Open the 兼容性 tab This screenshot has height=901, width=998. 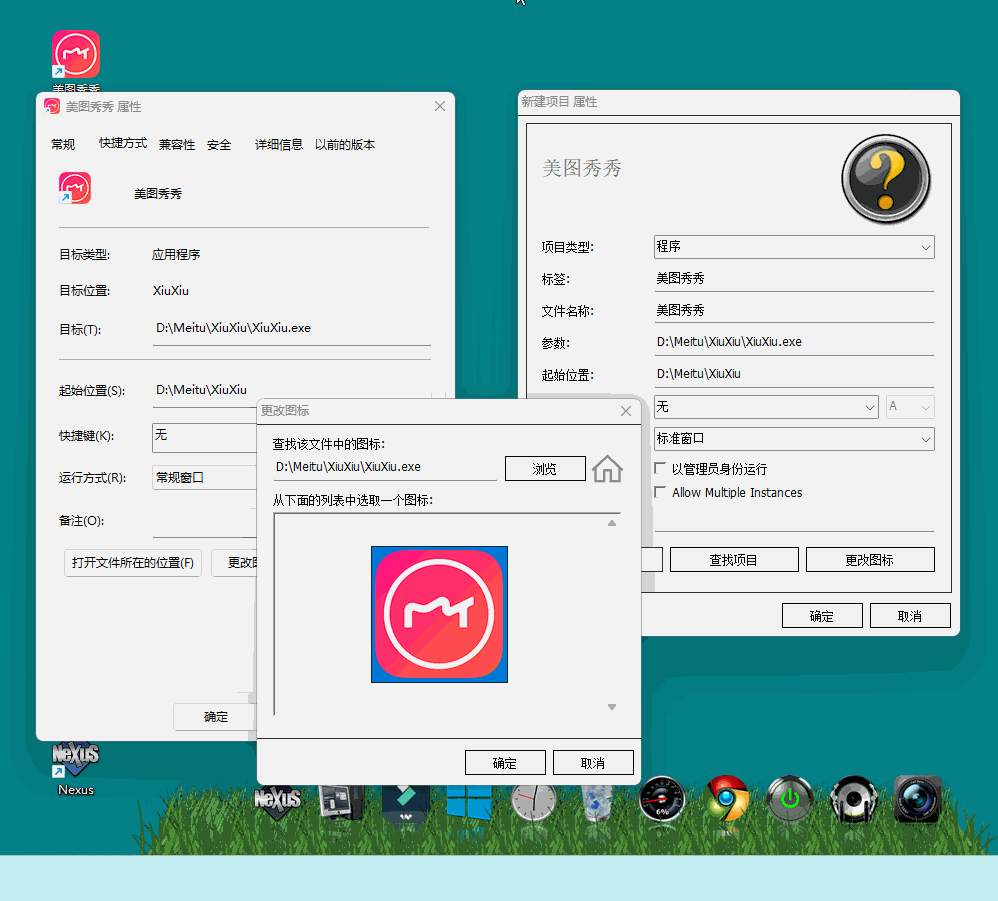click(x=177, y=144)
